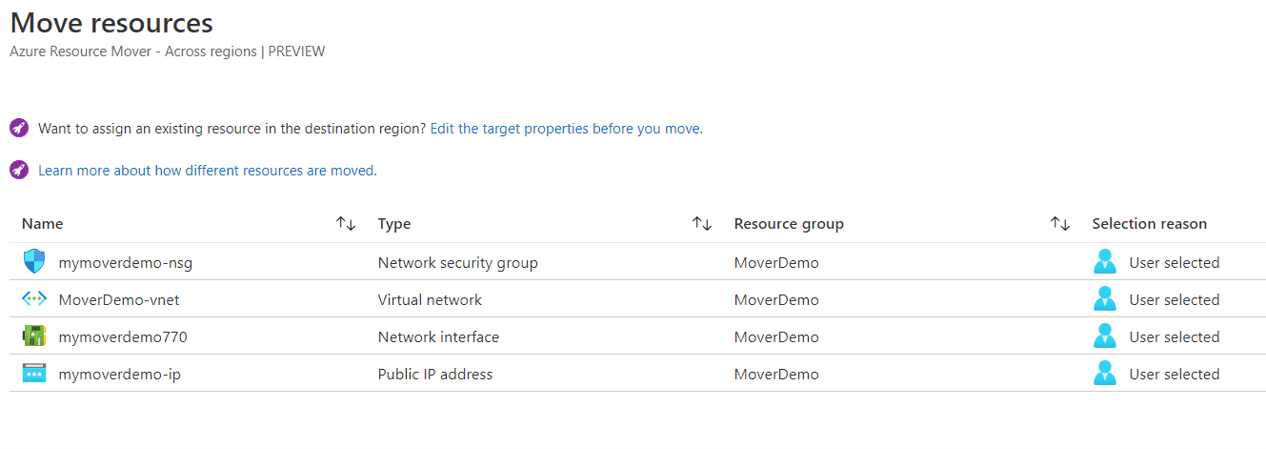Click the 'Virtual network' type cell
This screenshot has width=1266, height=449.
[x=430, y=300]
